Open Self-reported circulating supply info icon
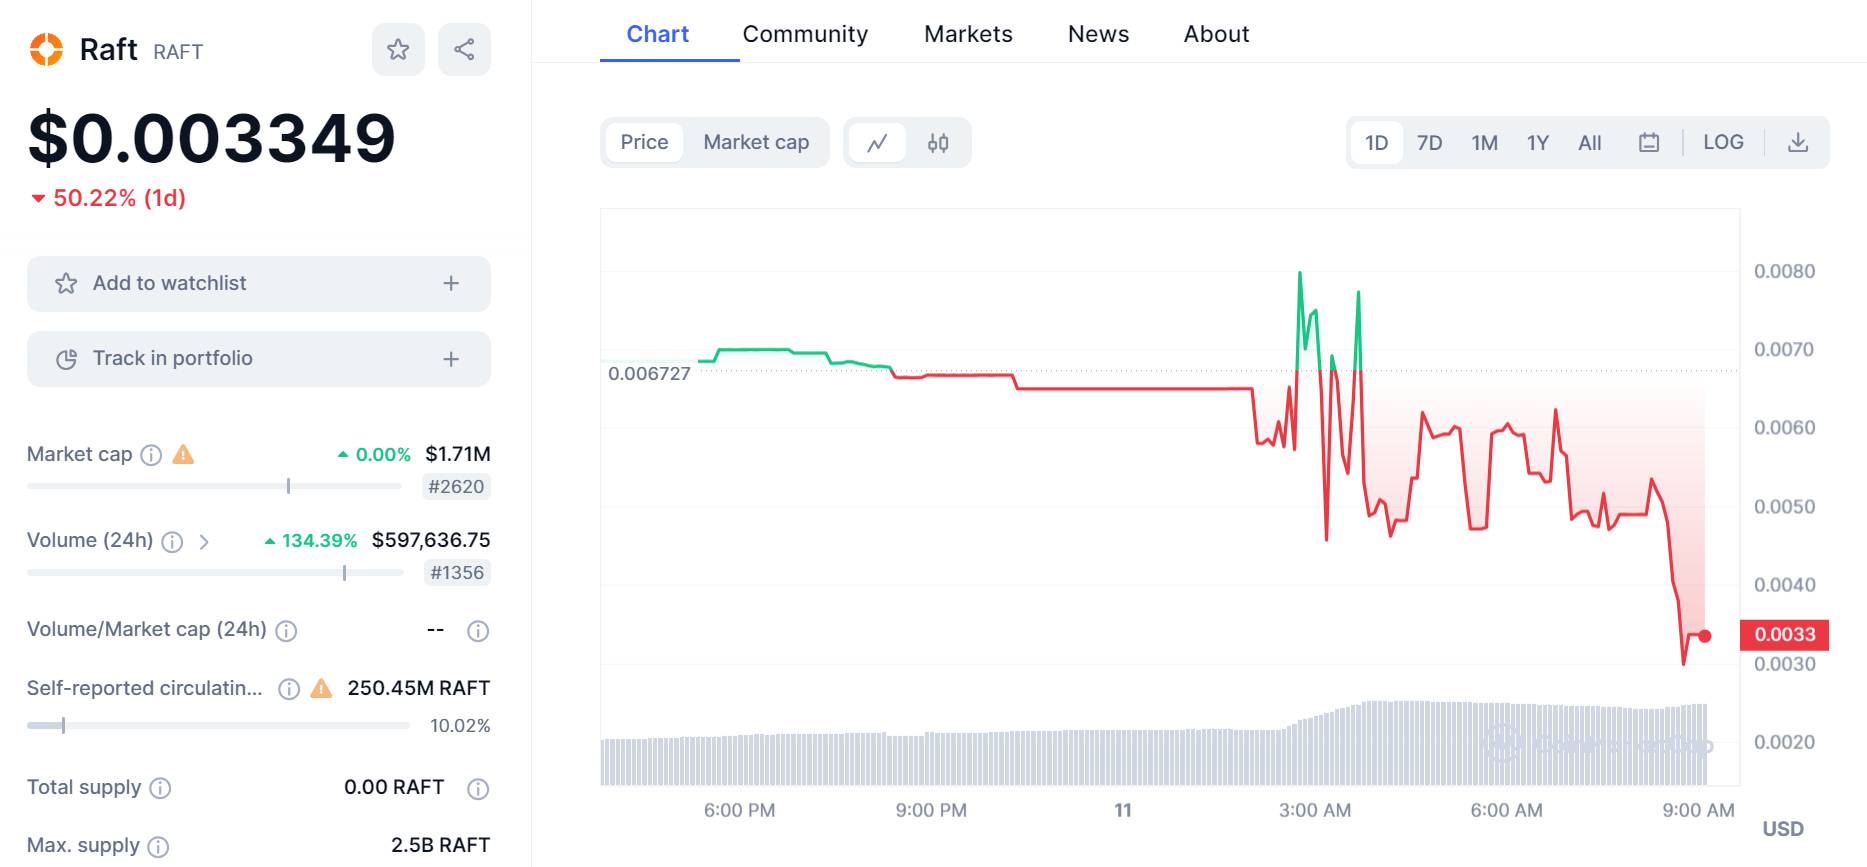The width and height of the screenshot is (1867, 867). click(x=289, y=689)
